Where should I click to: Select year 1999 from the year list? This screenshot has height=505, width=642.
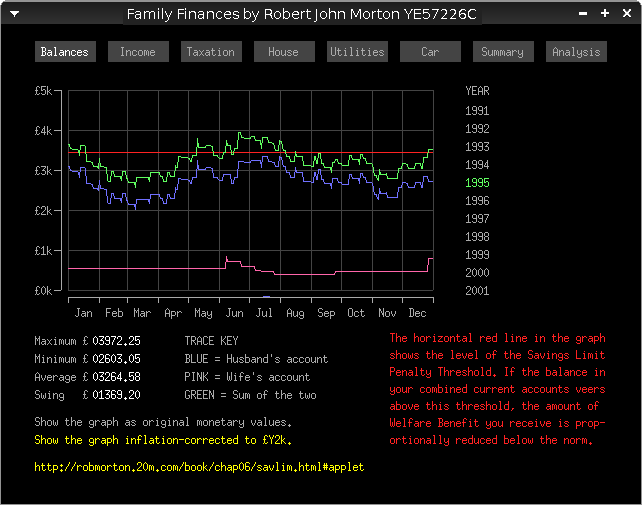pos(477,255)
